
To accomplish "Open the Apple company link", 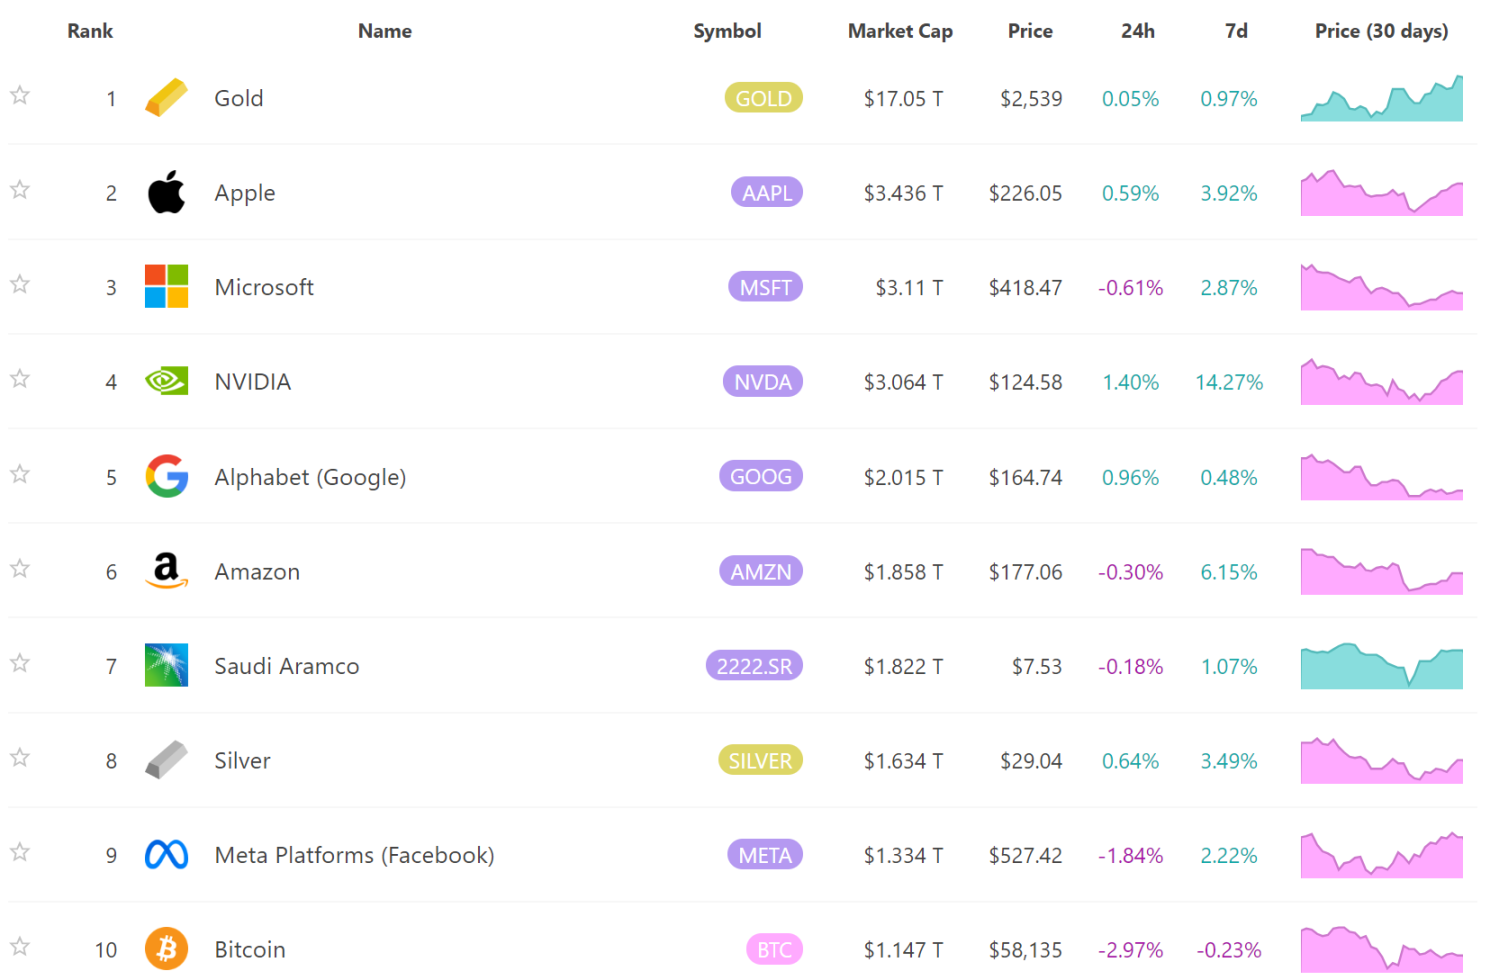I will (x=245, y=193).
